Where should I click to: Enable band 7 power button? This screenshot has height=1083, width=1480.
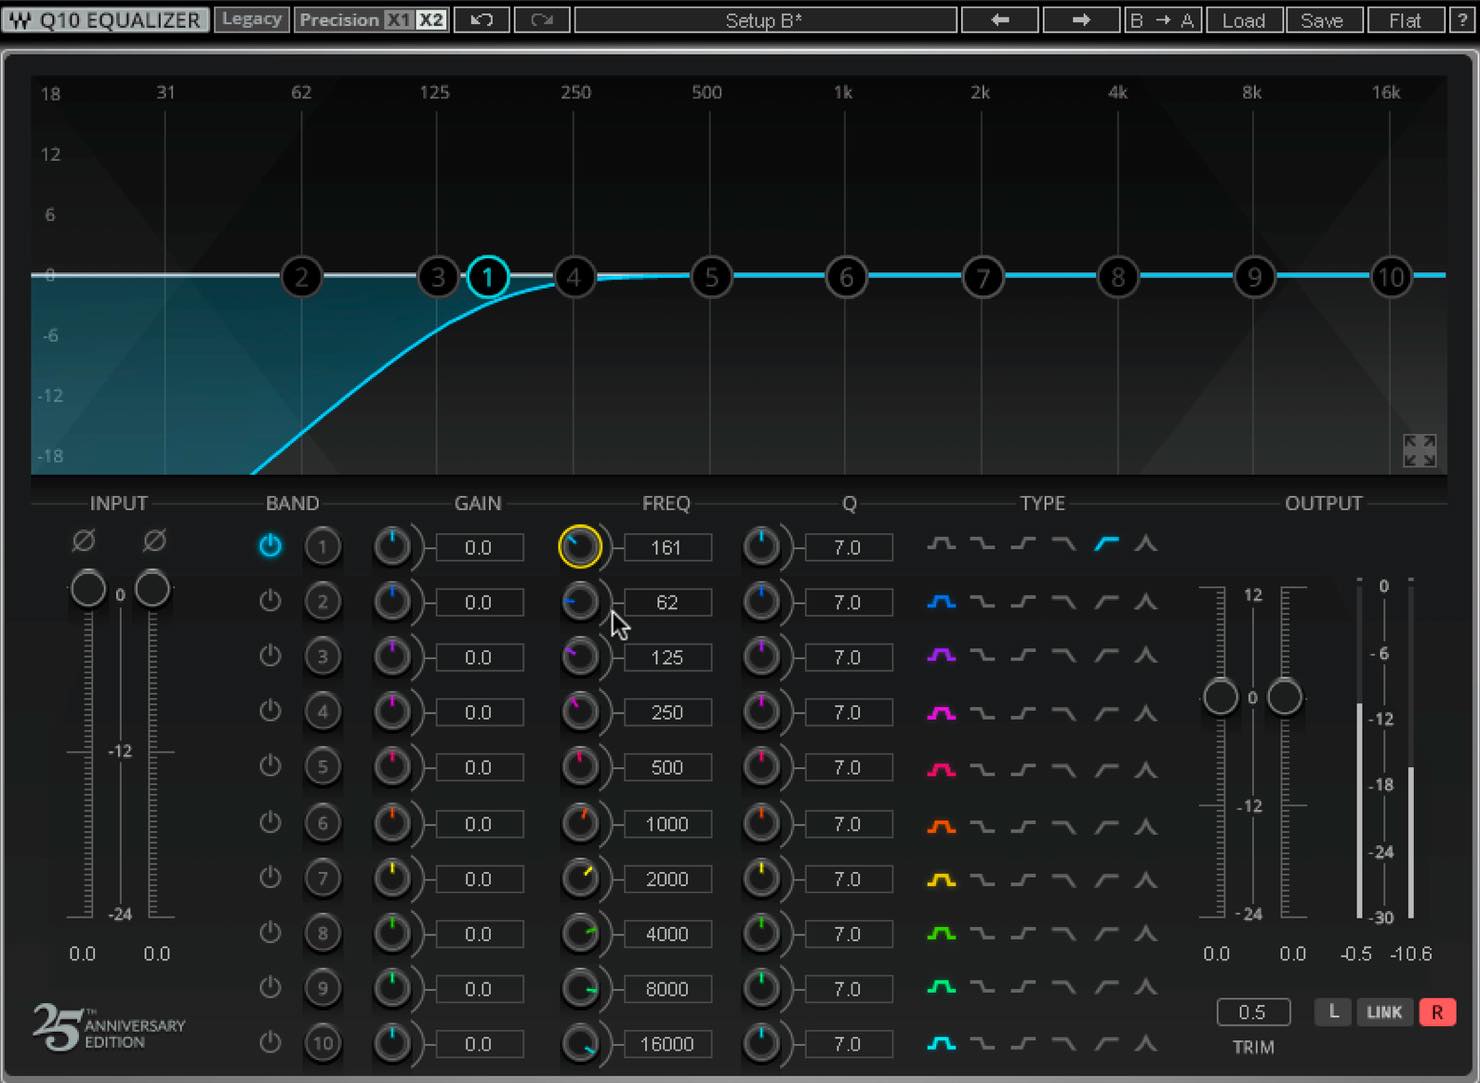270,877
